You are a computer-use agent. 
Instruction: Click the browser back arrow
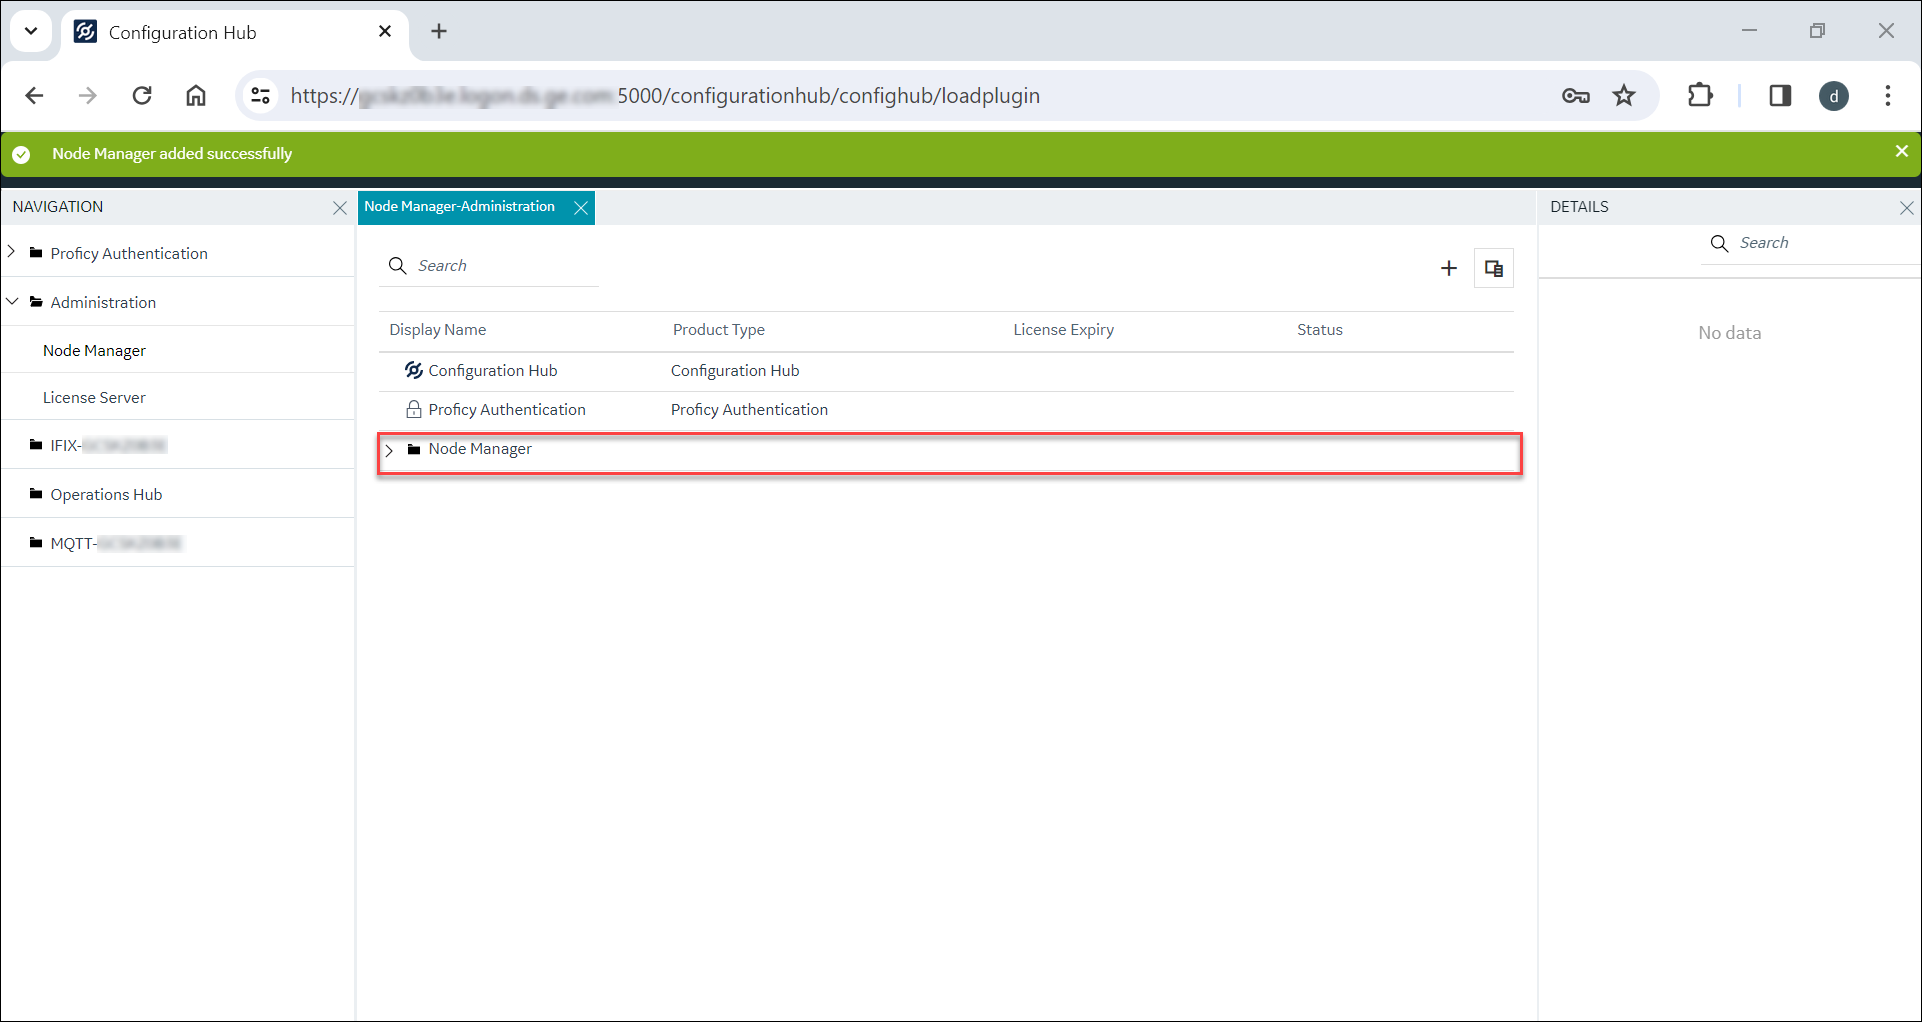34,96
